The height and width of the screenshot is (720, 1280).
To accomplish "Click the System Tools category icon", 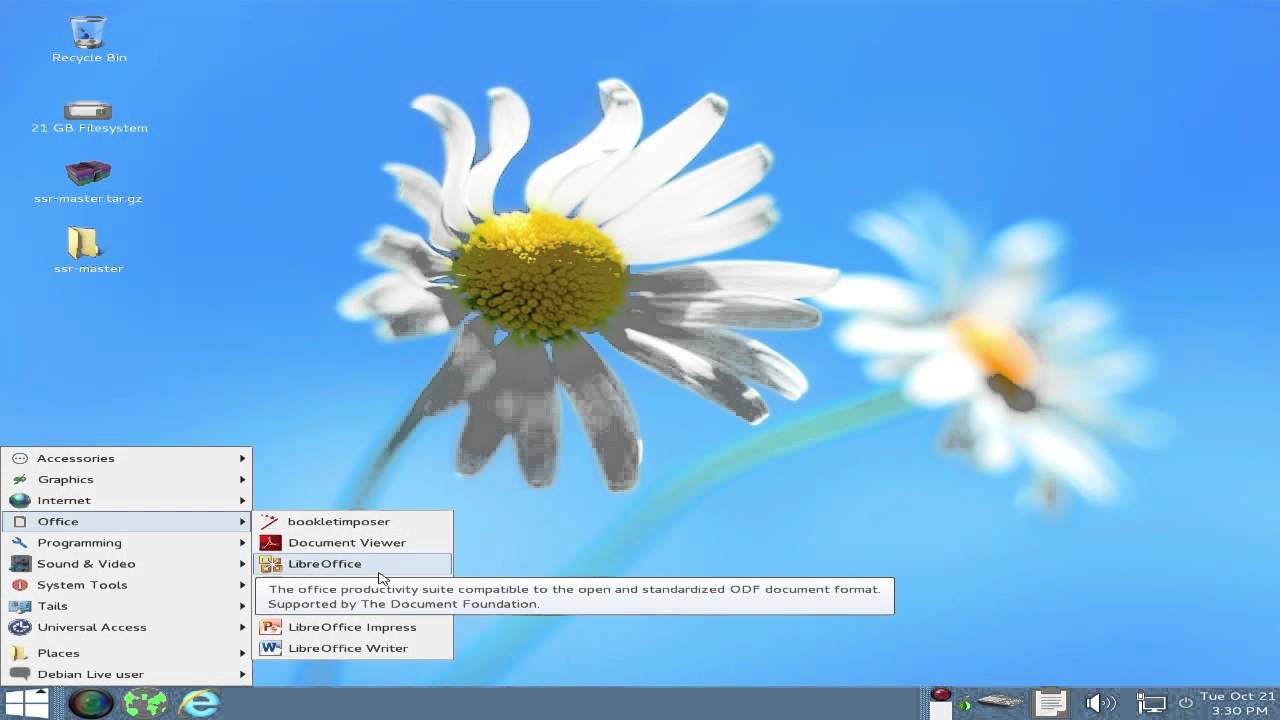I will click(20, 585).
